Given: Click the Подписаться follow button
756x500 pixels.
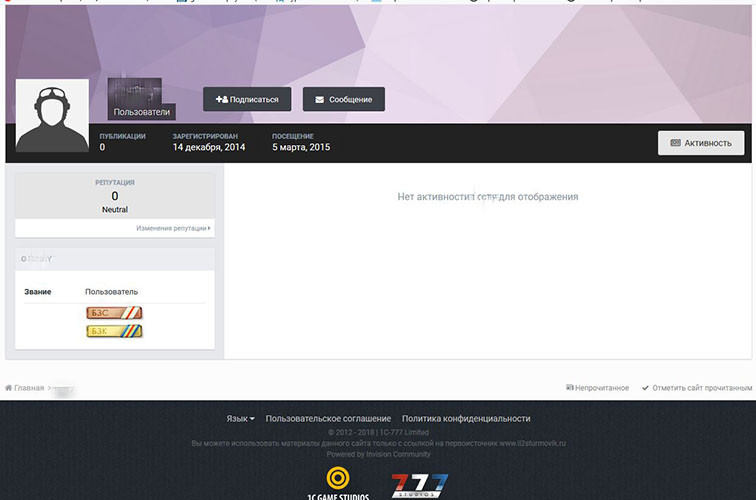Looking at the screenshot, I should click(x=247, y=99).
